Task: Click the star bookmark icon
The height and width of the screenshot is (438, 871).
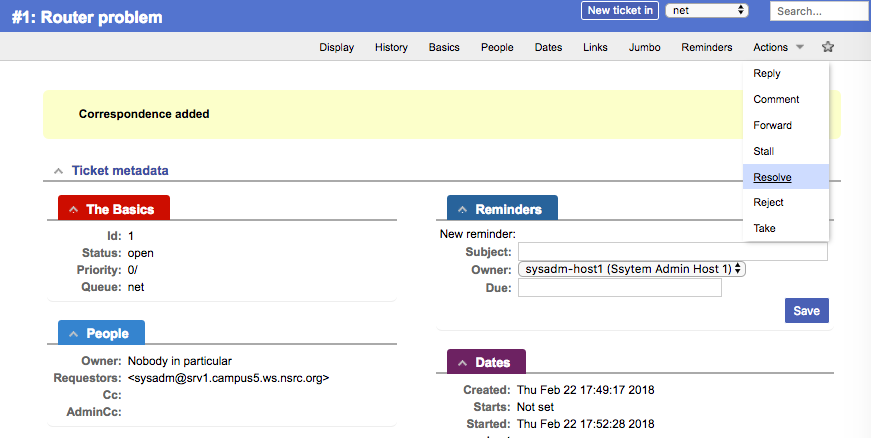Action: coord(827,47)
